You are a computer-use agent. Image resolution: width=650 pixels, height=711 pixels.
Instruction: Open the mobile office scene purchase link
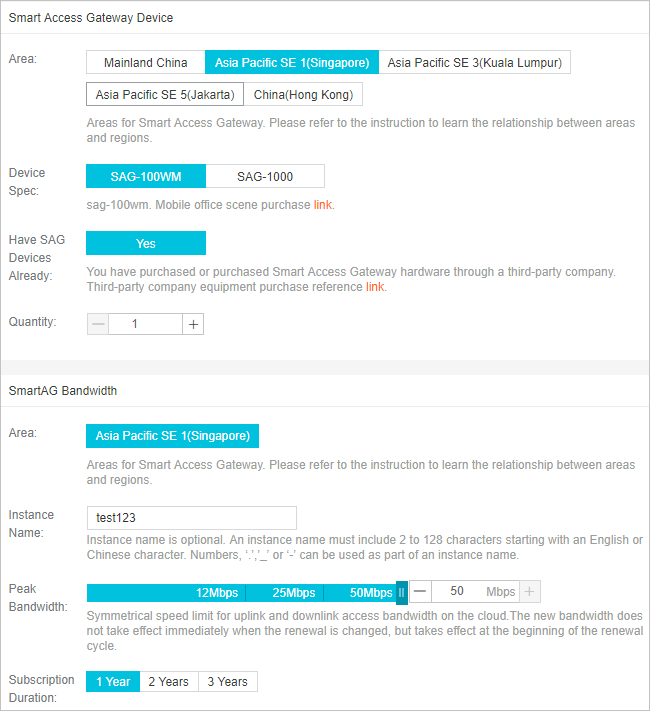pyautogui.click(x=323, y=205)
